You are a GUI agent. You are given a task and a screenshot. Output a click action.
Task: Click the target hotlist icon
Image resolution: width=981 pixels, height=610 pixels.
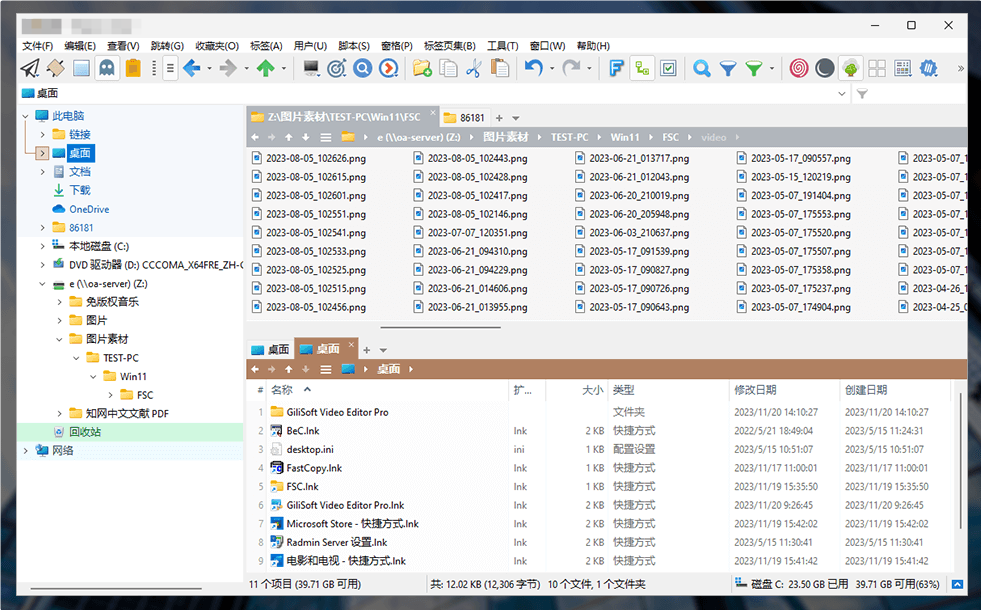tap(337, 68)
